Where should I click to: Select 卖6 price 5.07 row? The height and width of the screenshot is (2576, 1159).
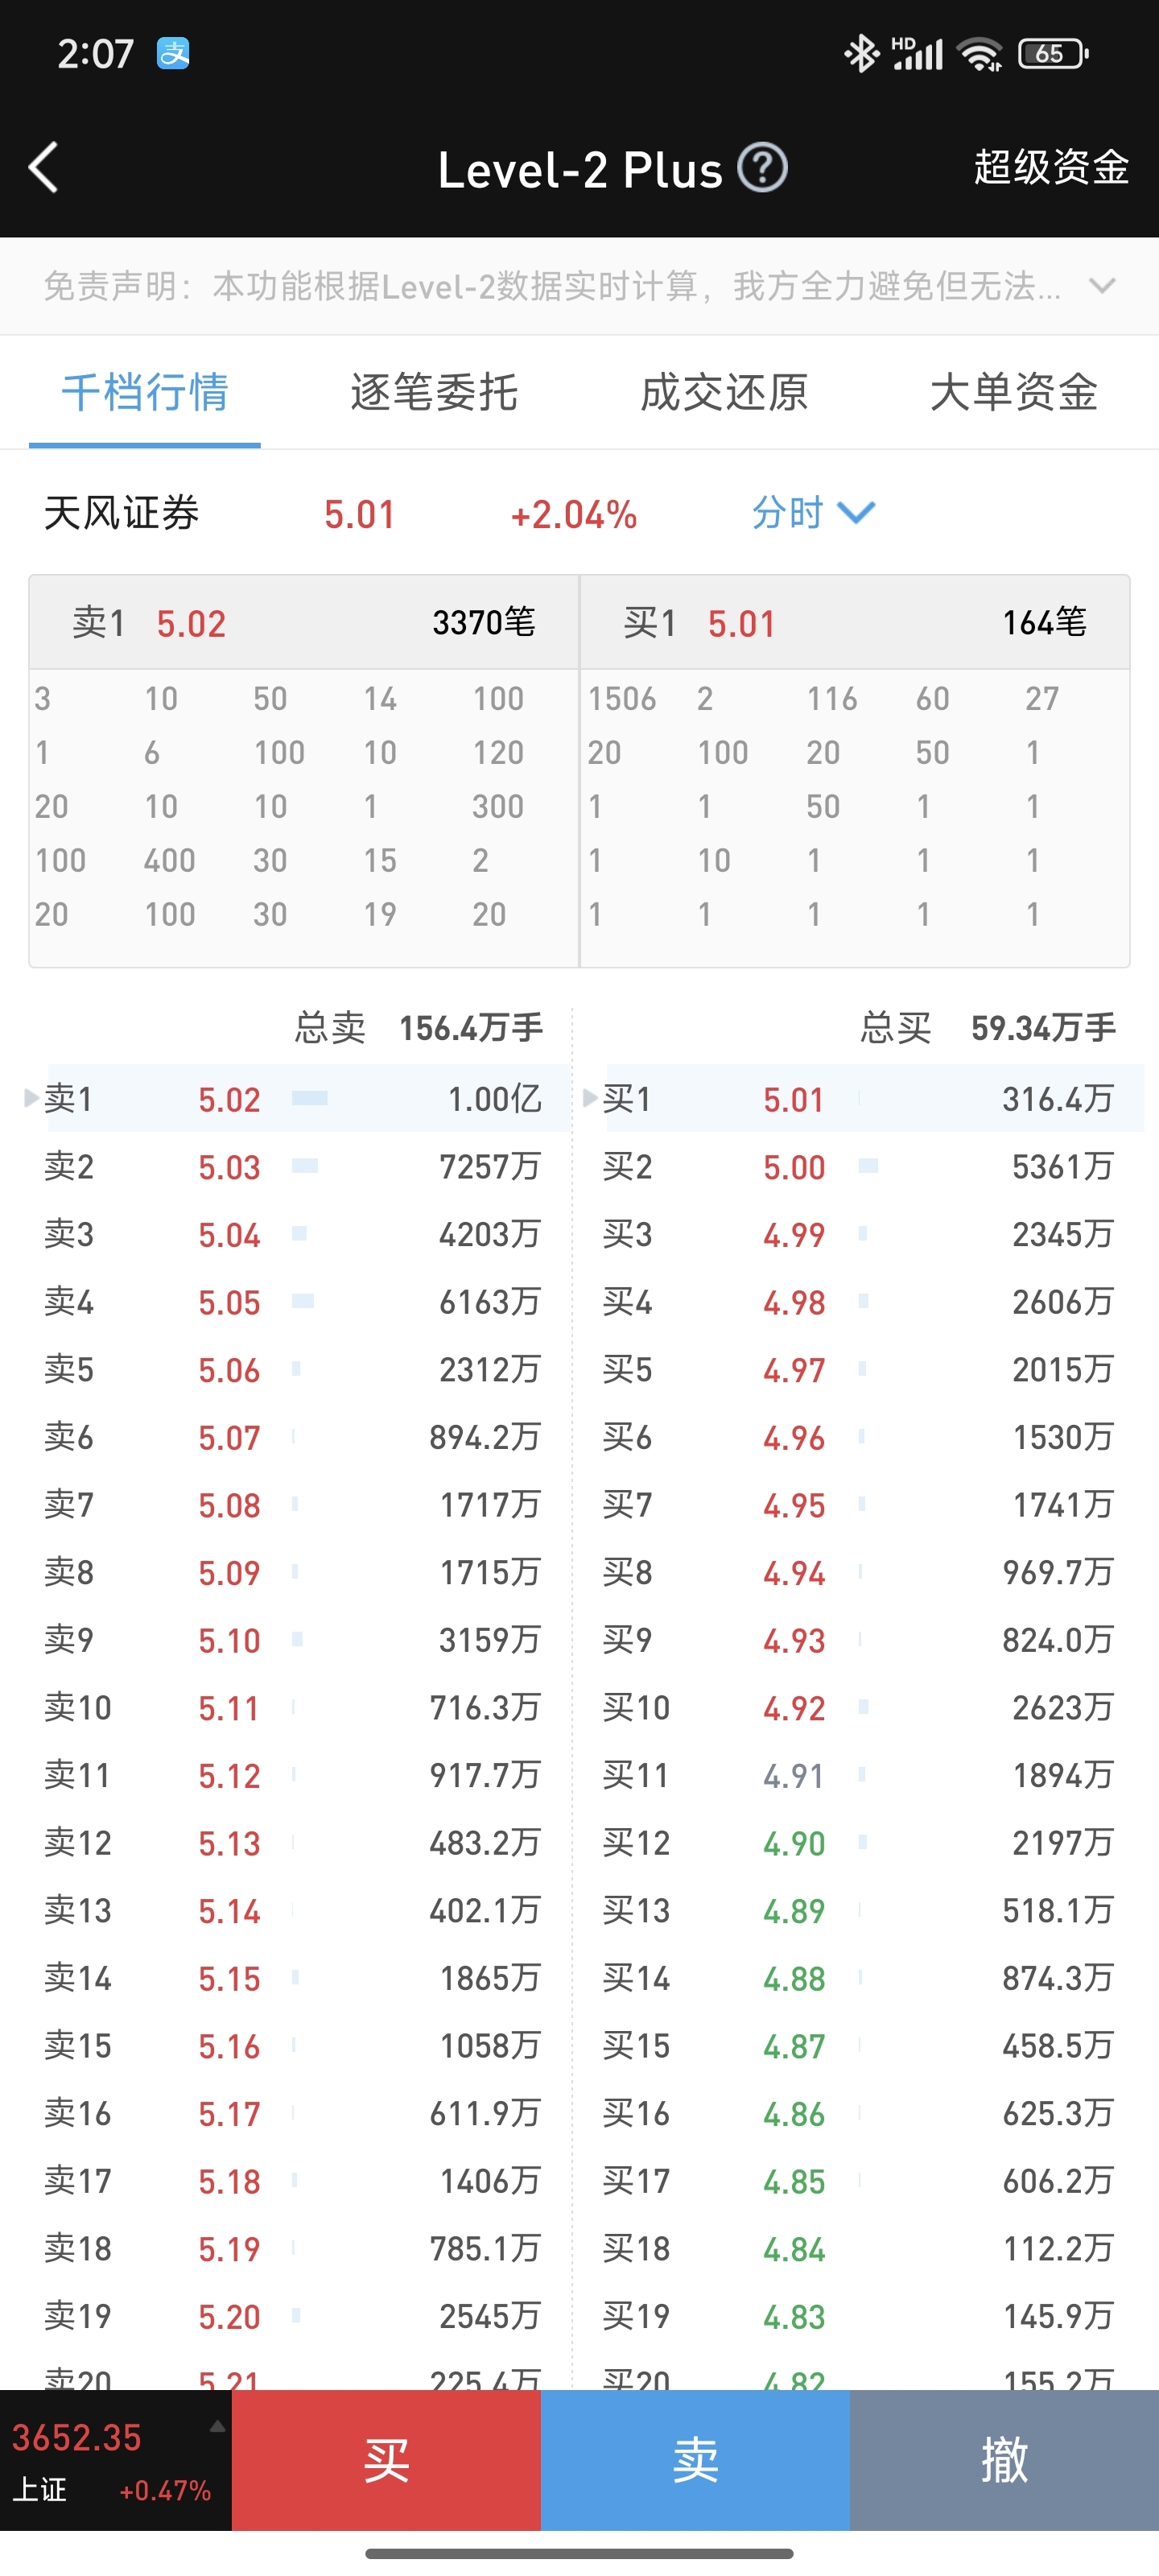coord(293,1437)
